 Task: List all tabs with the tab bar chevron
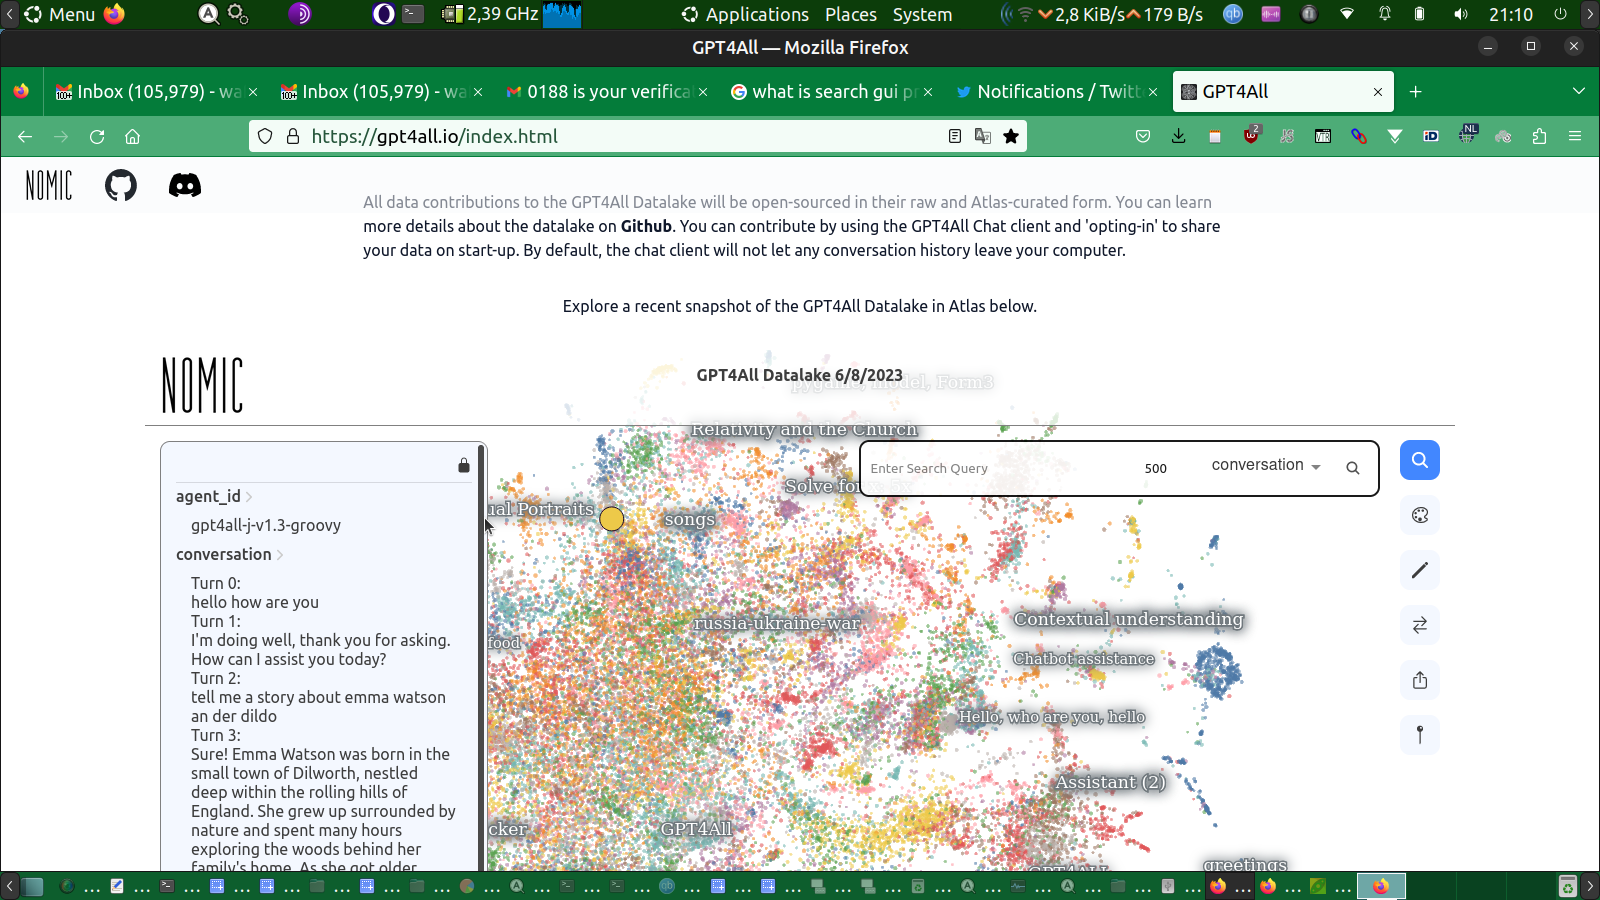pyautogui.click(x=1579, y=92)
